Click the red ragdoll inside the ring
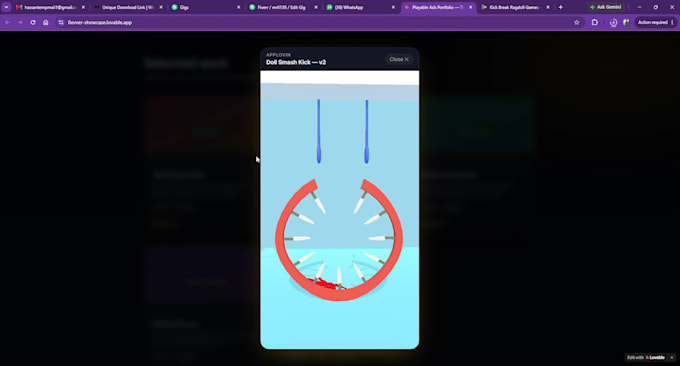The width and height of the screenshot is (680, 366). coord(328,284)
